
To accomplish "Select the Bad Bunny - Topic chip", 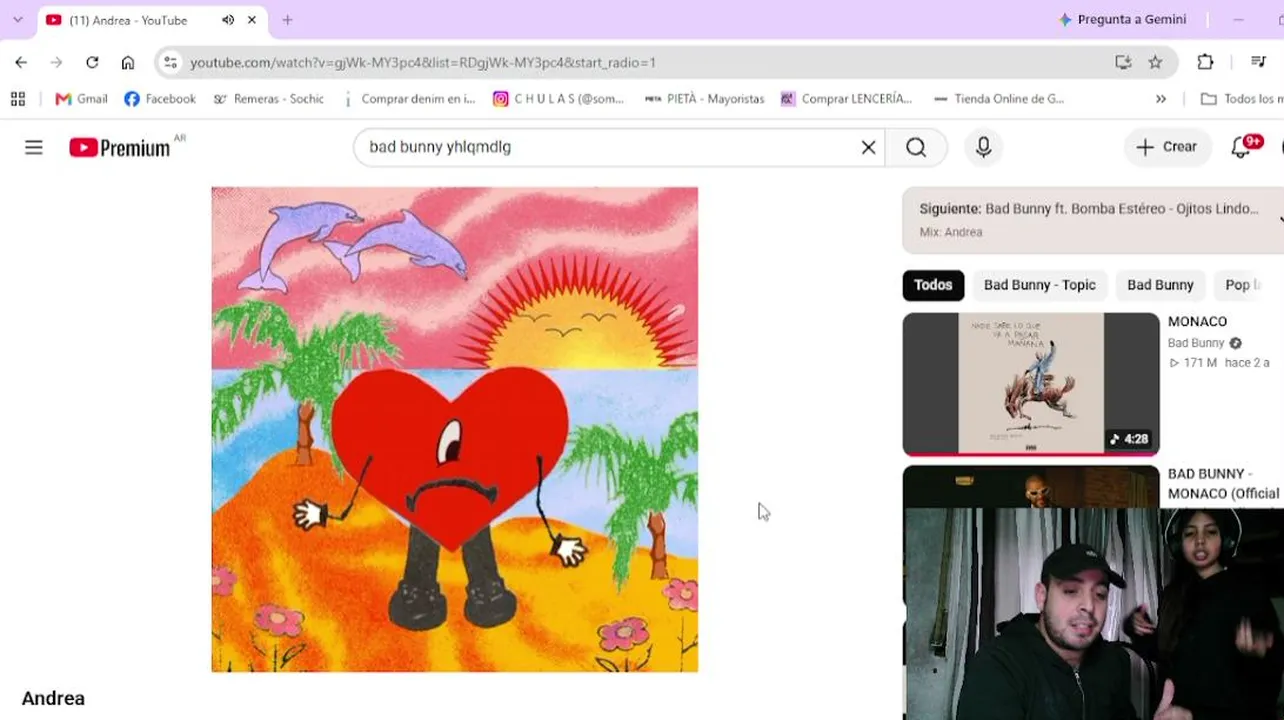I will pos(1040,285).
